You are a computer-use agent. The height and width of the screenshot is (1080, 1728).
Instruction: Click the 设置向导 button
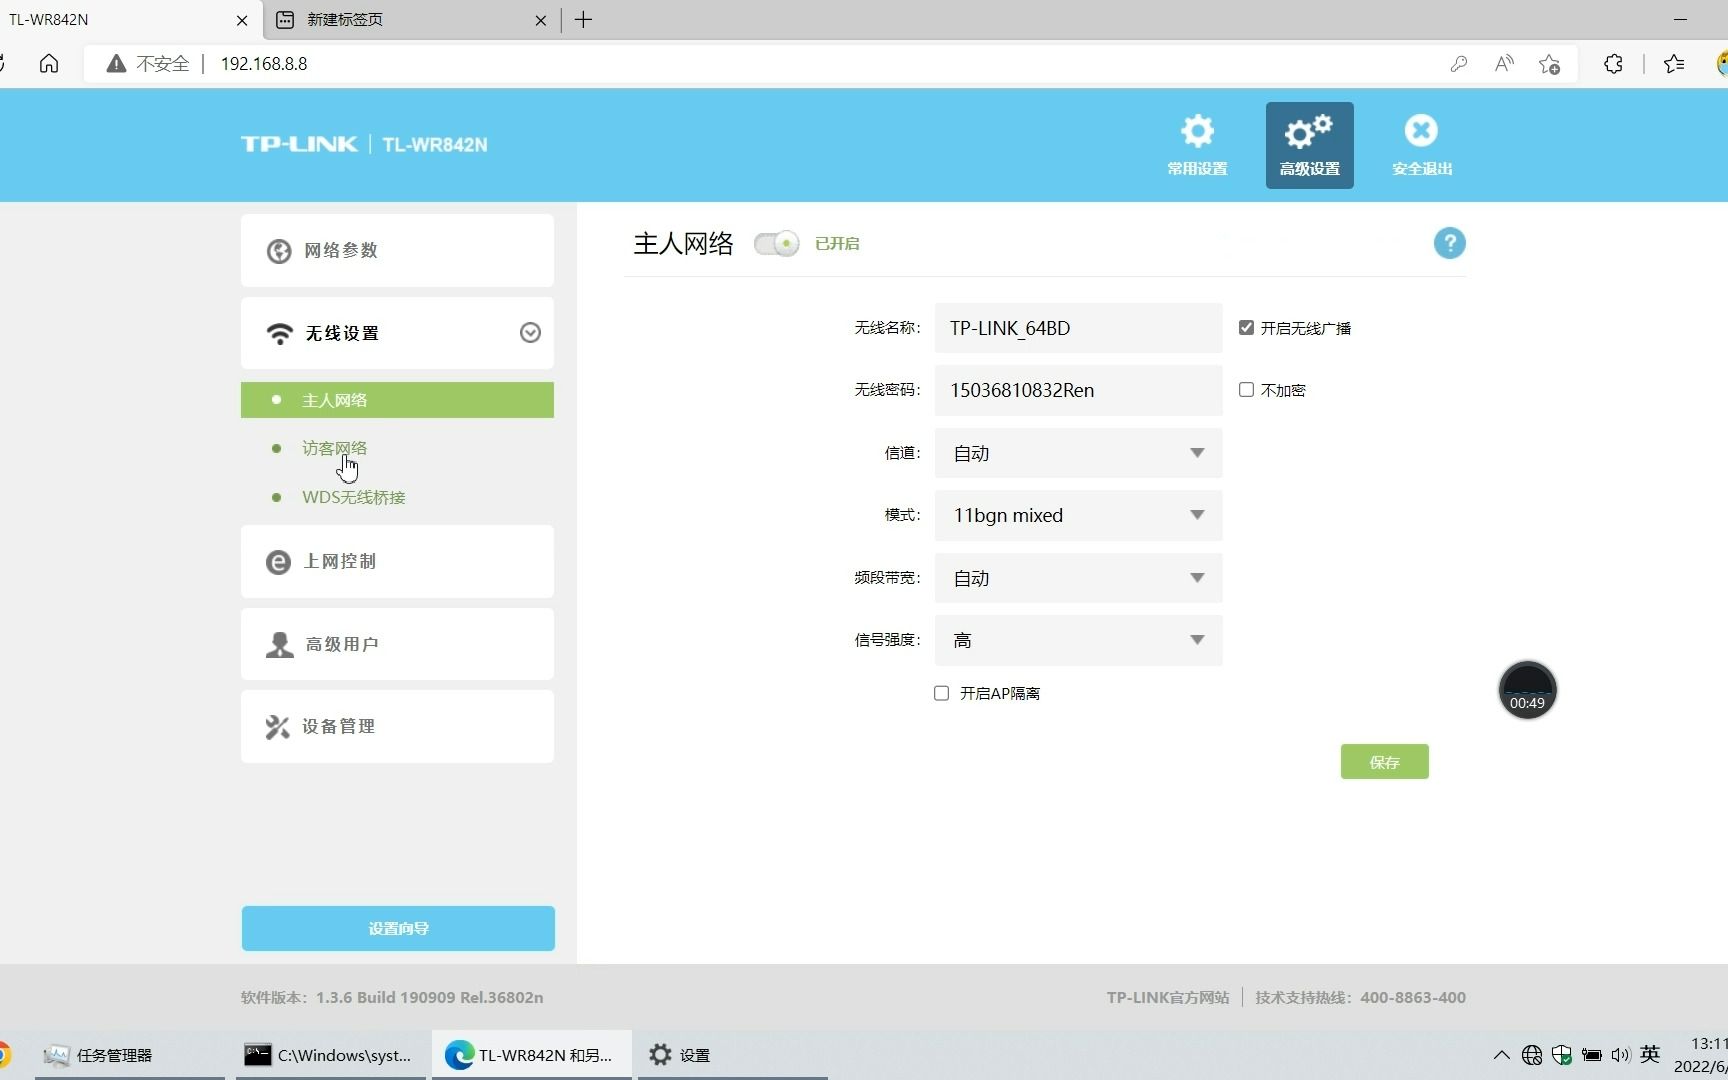pos(398,928)
